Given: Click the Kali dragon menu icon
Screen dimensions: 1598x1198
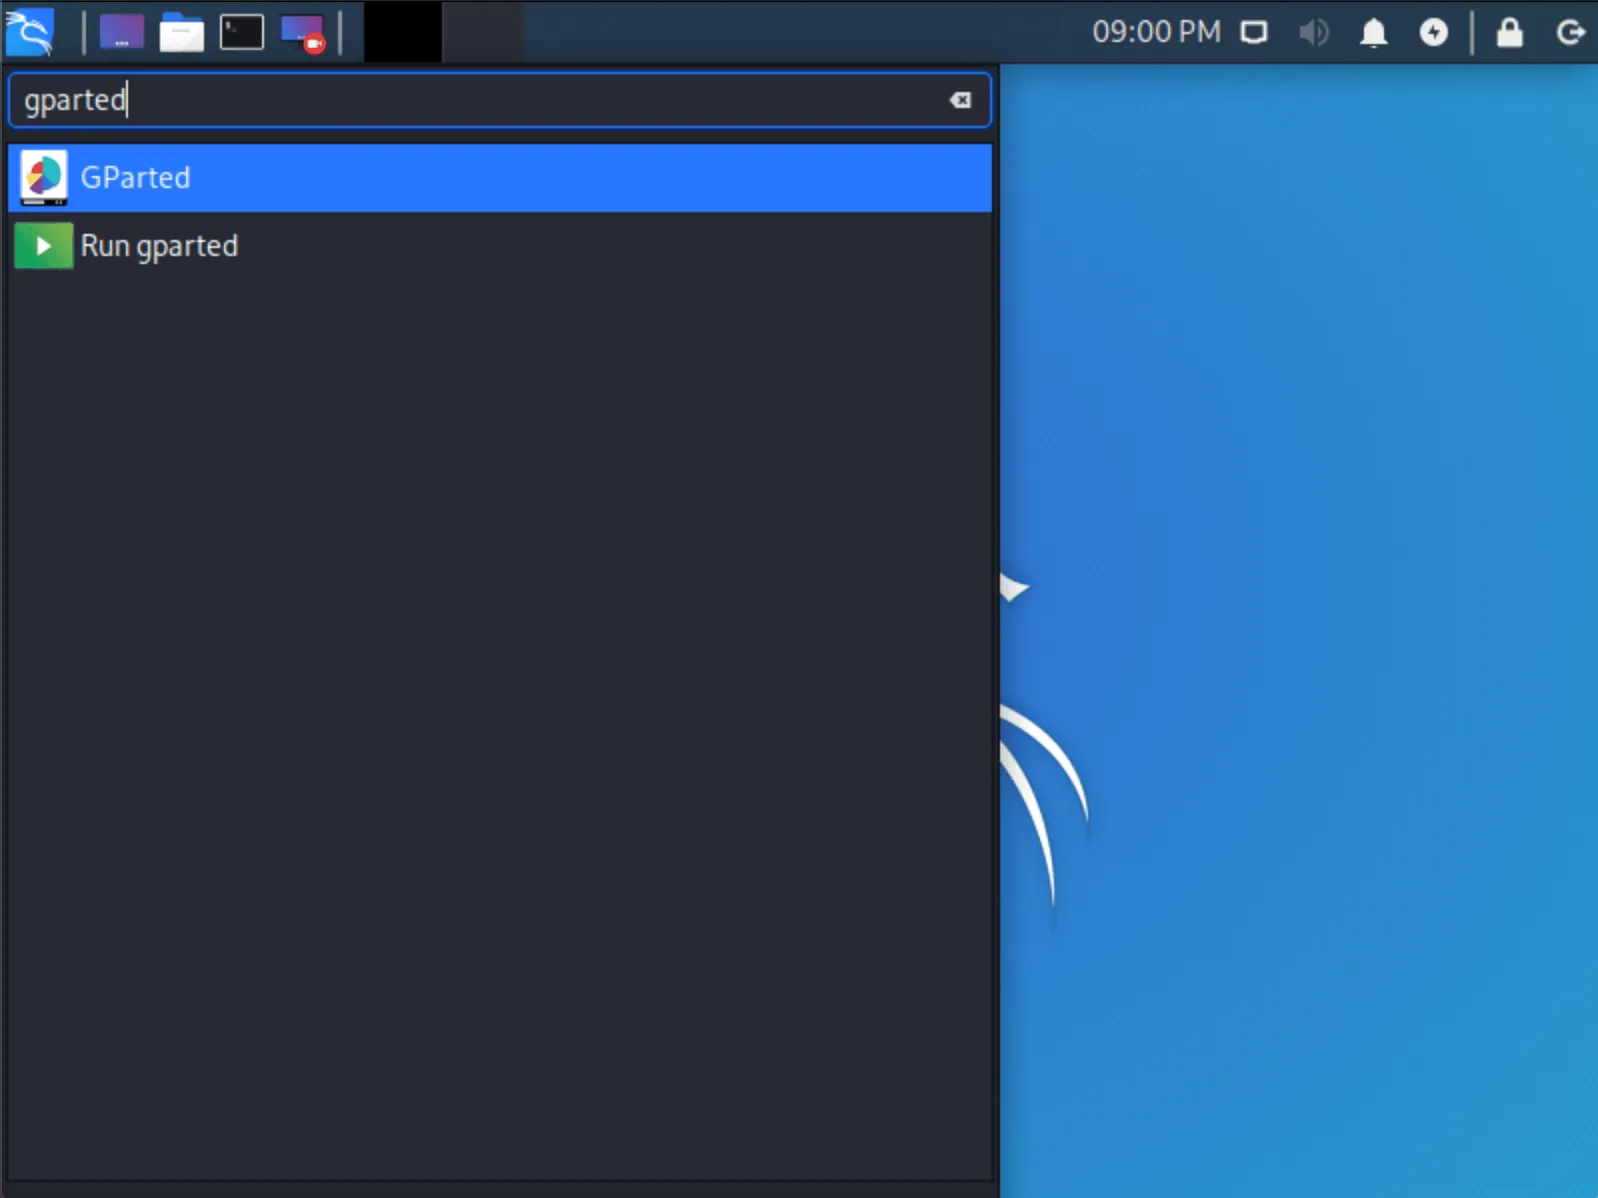Looking at the screenshot, I should click(29, 32).
